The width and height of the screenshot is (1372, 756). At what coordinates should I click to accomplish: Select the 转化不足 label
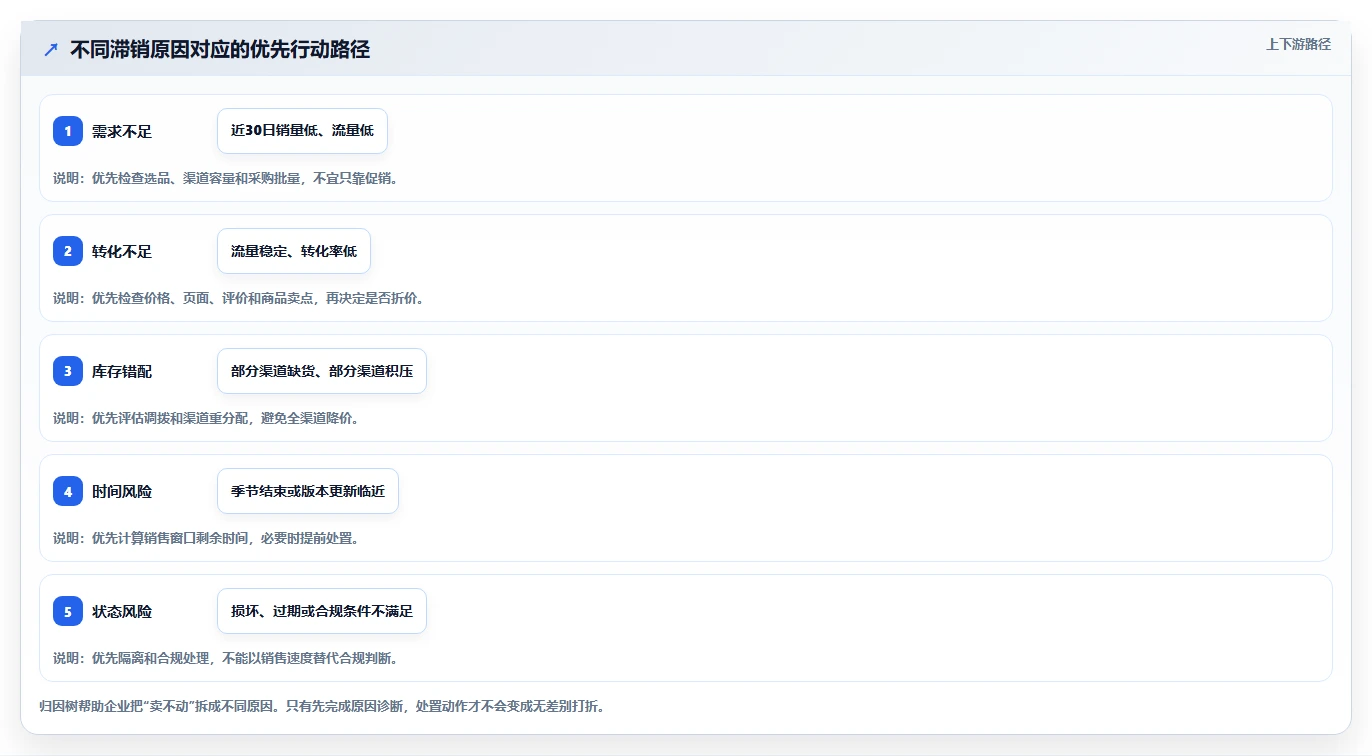pos(122,251)
